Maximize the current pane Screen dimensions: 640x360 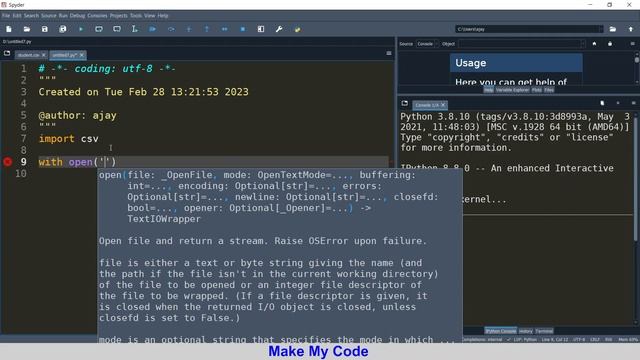click(261, 29)
